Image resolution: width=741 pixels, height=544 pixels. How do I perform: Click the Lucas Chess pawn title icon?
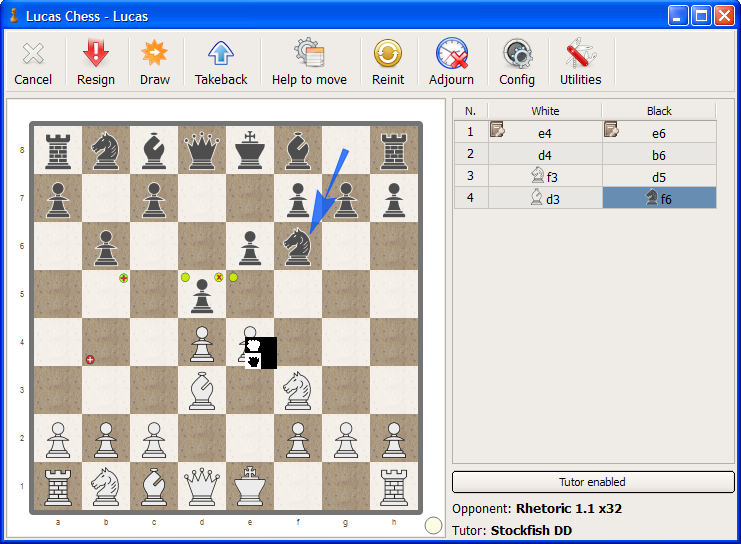(x=15, y=15)
